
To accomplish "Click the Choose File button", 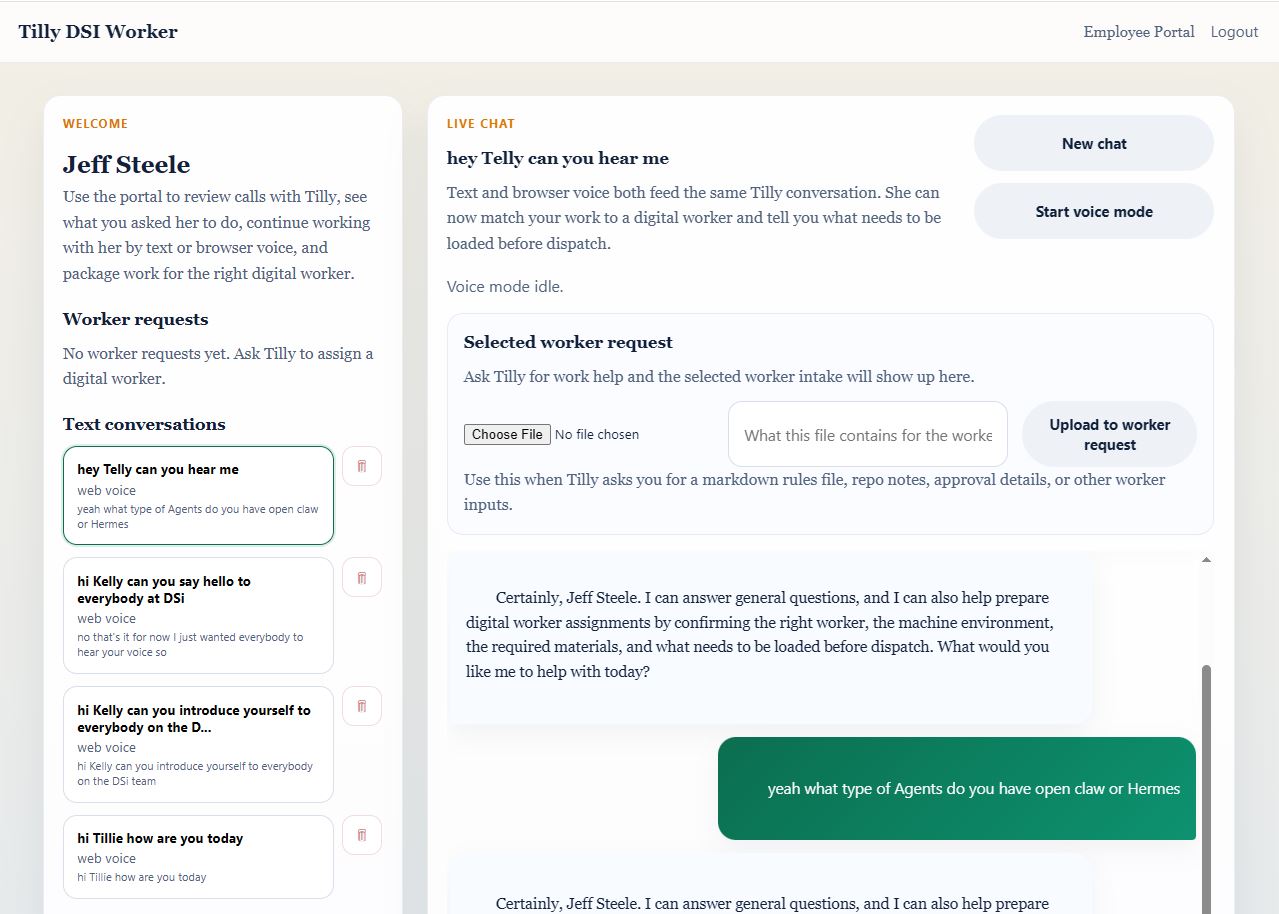I will click(507, 434).
